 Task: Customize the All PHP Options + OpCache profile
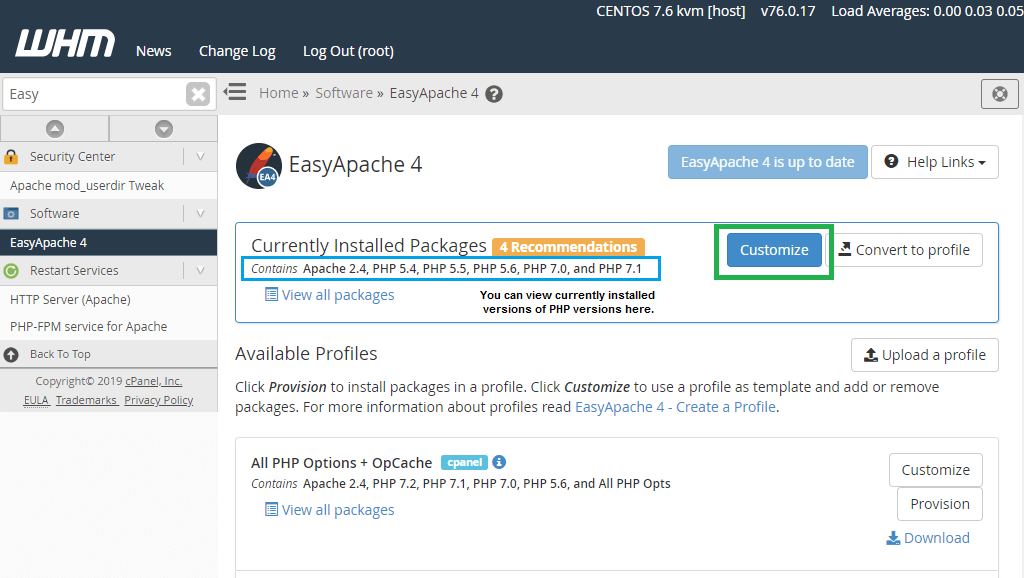click(x=935, y=470)
